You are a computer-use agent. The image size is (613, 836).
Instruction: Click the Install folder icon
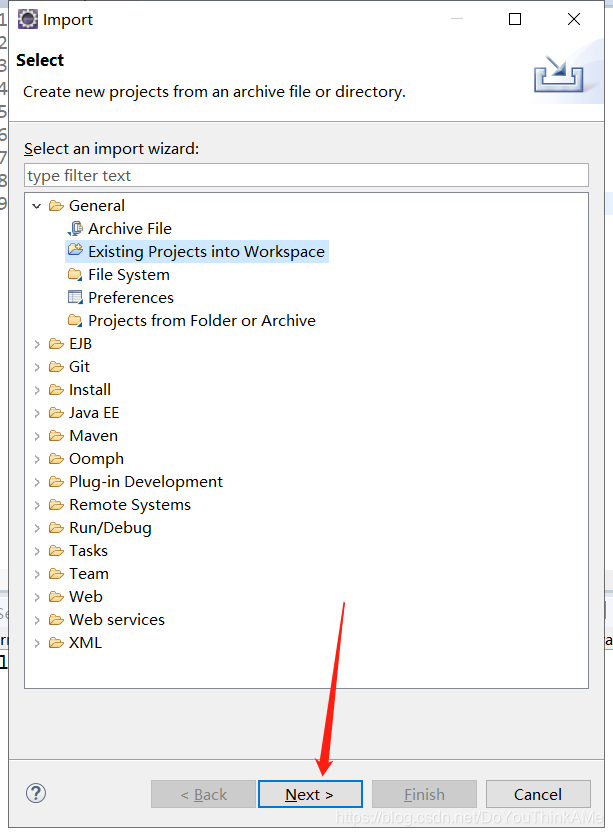56,390
